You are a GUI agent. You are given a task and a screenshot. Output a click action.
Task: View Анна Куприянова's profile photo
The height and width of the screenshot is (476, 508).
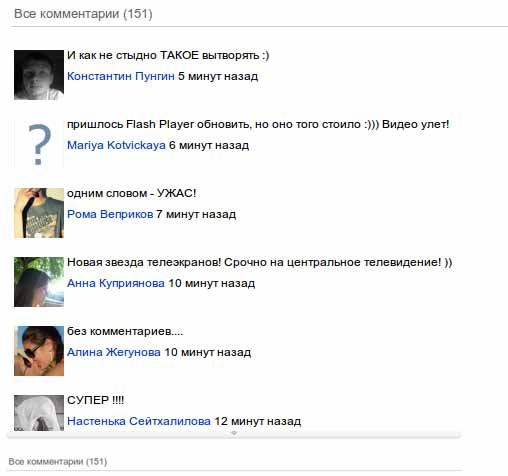coord(39,282)
